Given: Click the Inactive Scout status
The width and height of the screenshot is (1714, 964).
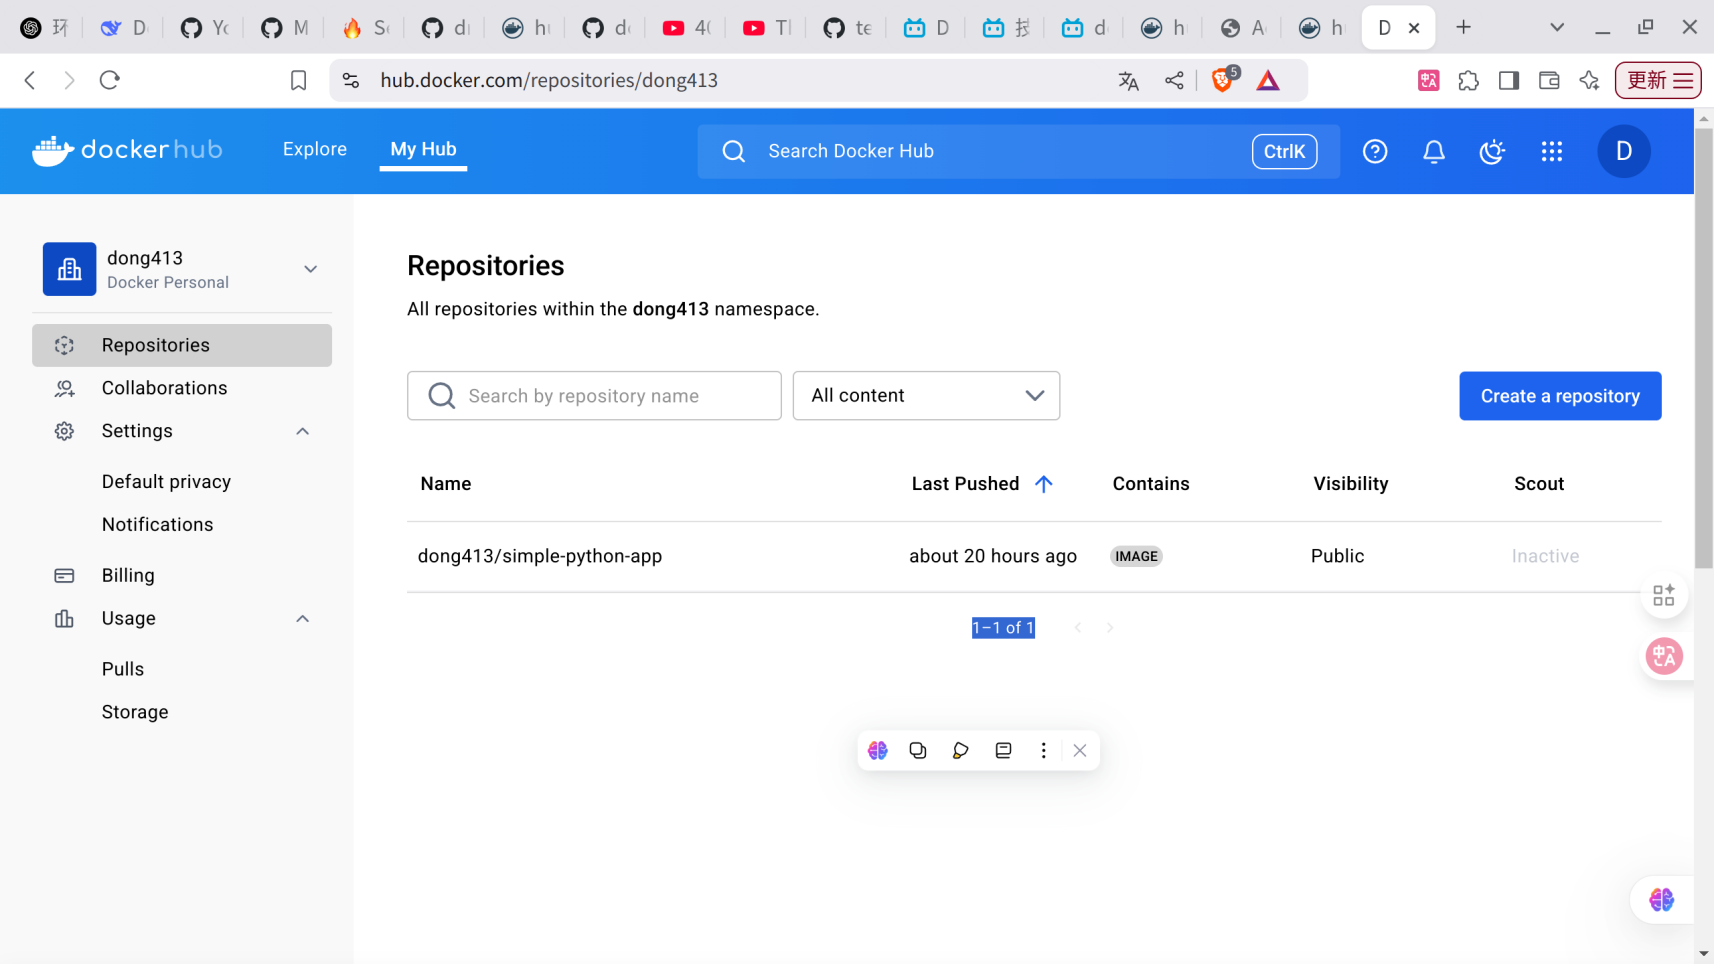Looking at the screenshot, I should point(1546,556).
